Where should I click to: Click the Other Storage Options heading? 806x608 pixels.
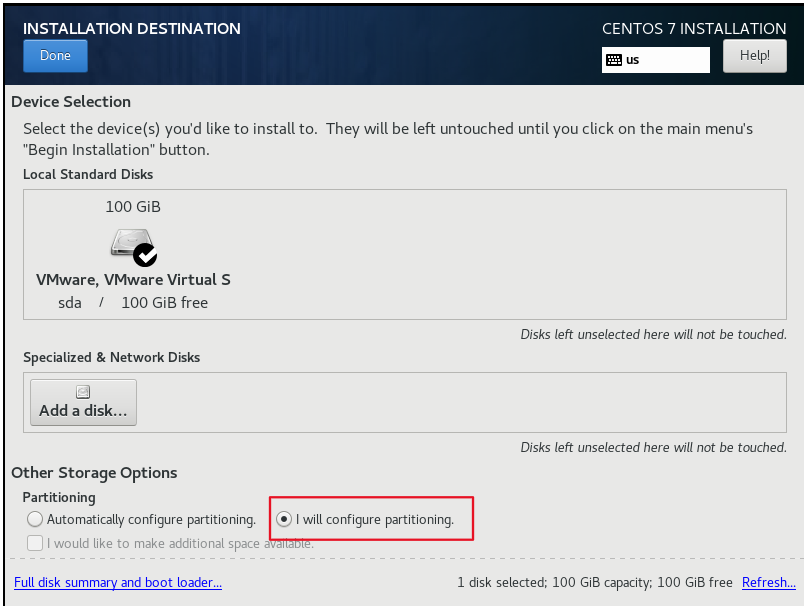[94, 472]
